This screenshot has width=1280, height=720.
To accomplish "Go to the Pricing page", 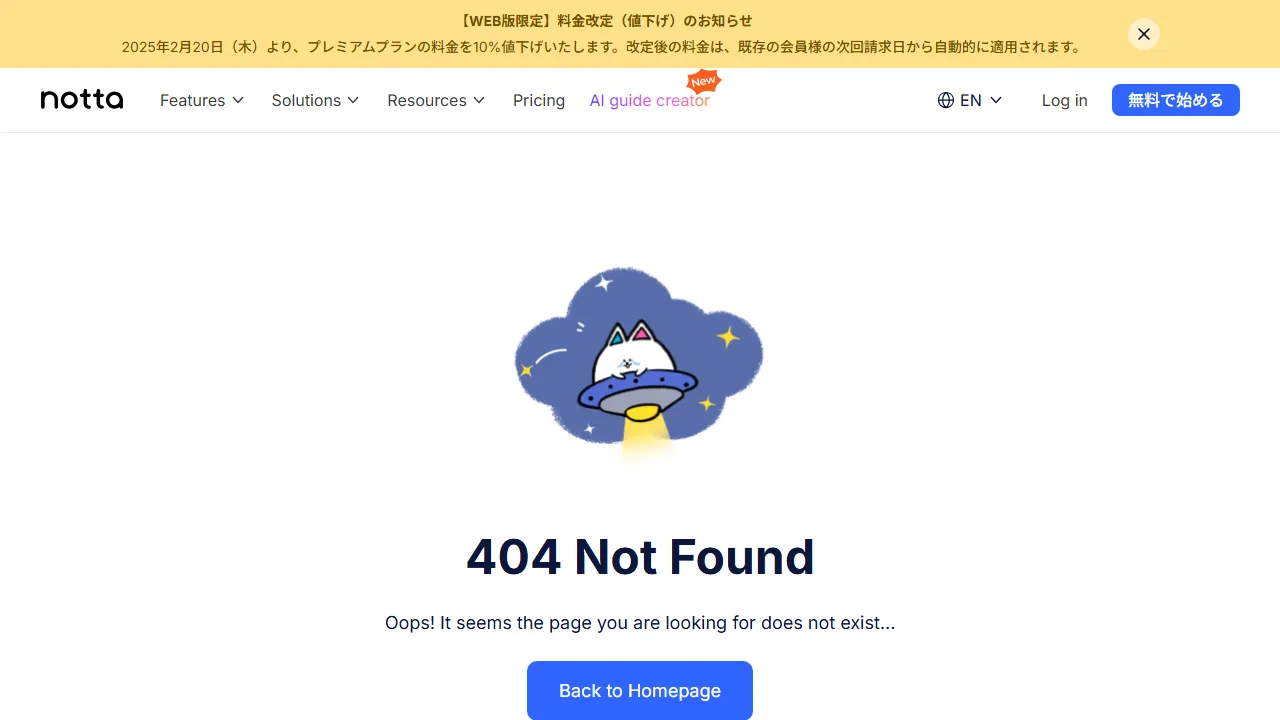I will tap(539, 100).
